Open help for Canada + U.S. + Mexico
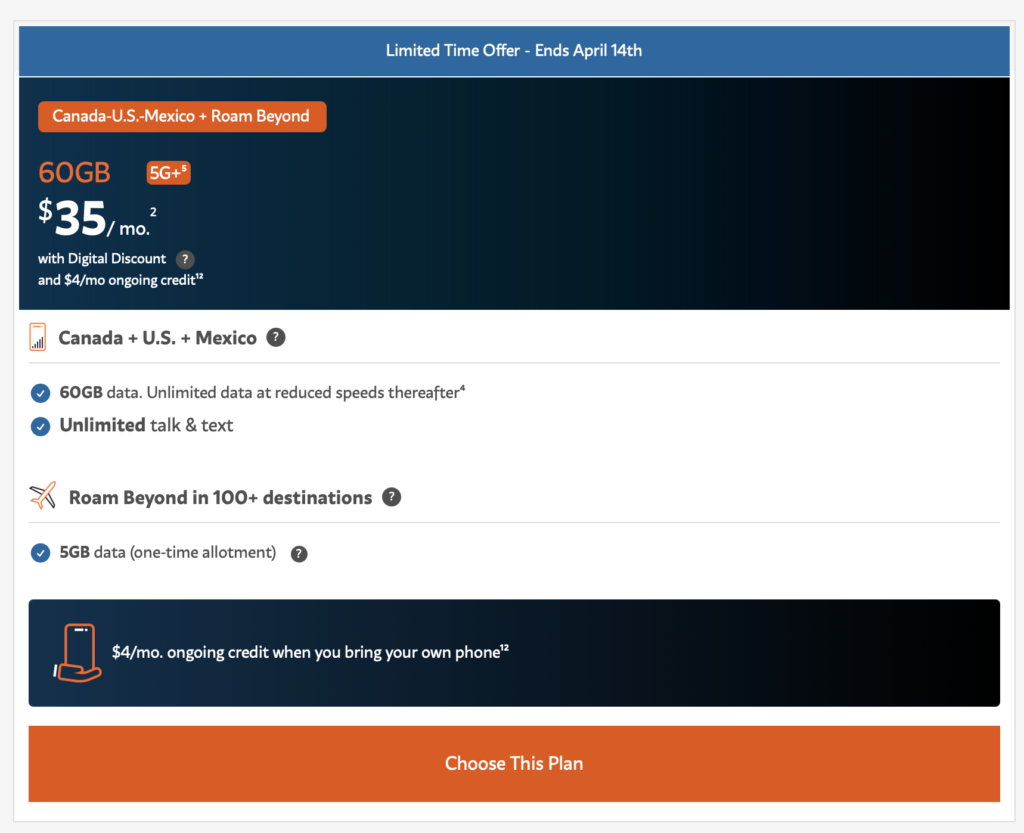The image size is (1024, 833). pyautogui.click(x=276, y=338)
